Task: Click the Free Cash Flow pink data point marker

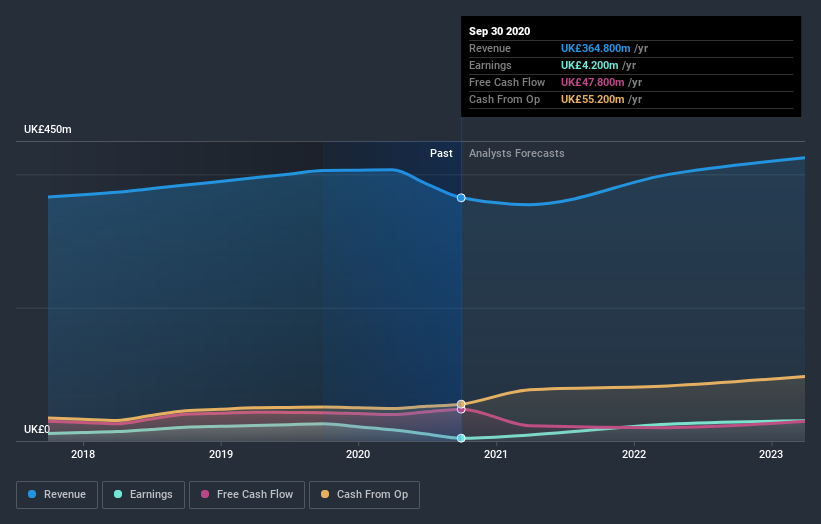Action: tap(461, 410)
